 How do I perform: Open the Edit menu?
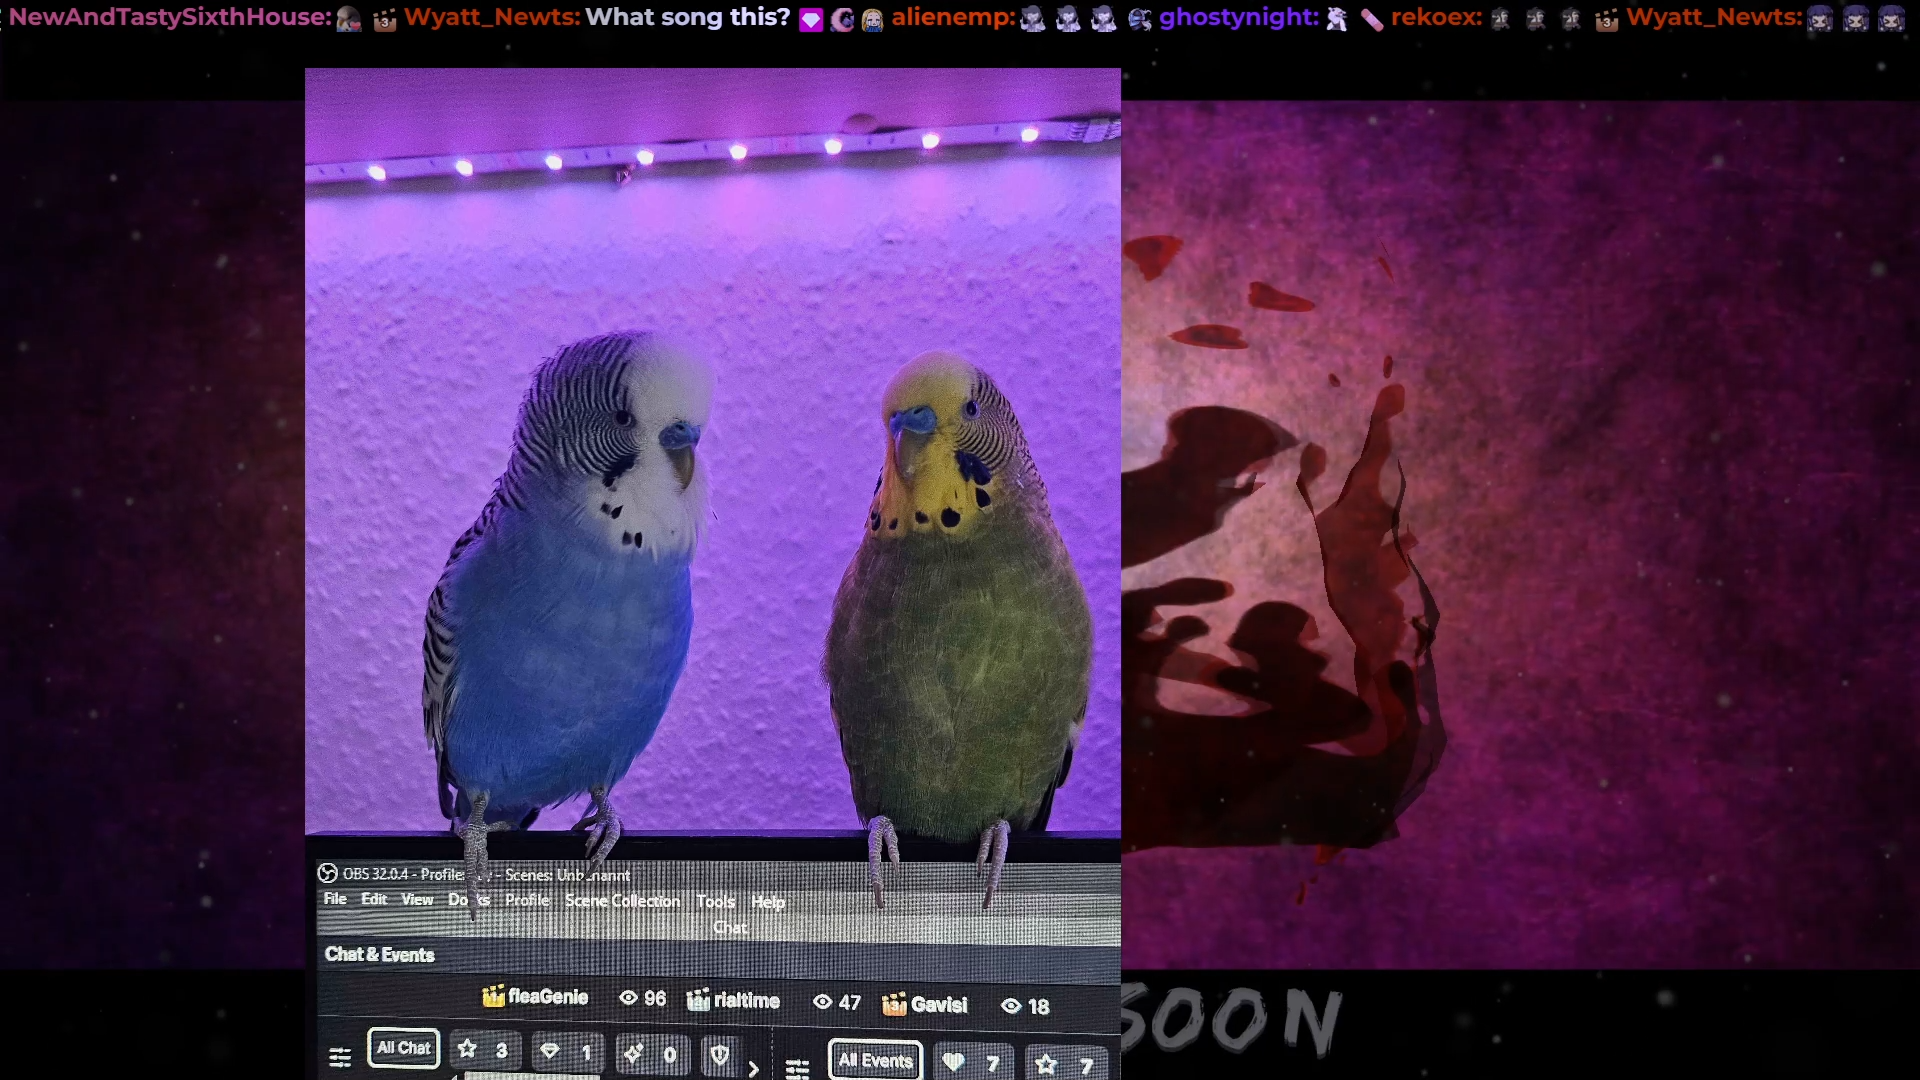pyautogui.click(x=374, y=899)
